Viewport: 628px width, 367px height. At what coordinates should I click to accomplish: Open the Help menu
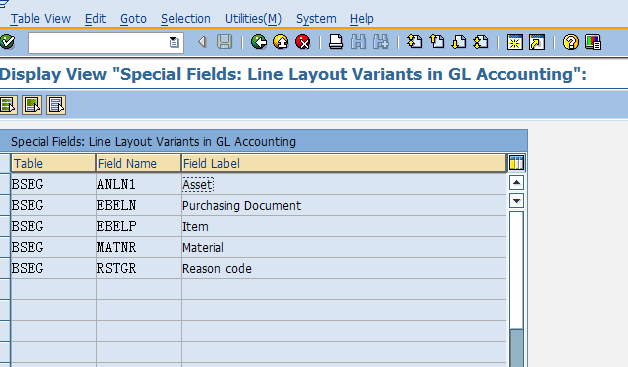pos(362,19)
